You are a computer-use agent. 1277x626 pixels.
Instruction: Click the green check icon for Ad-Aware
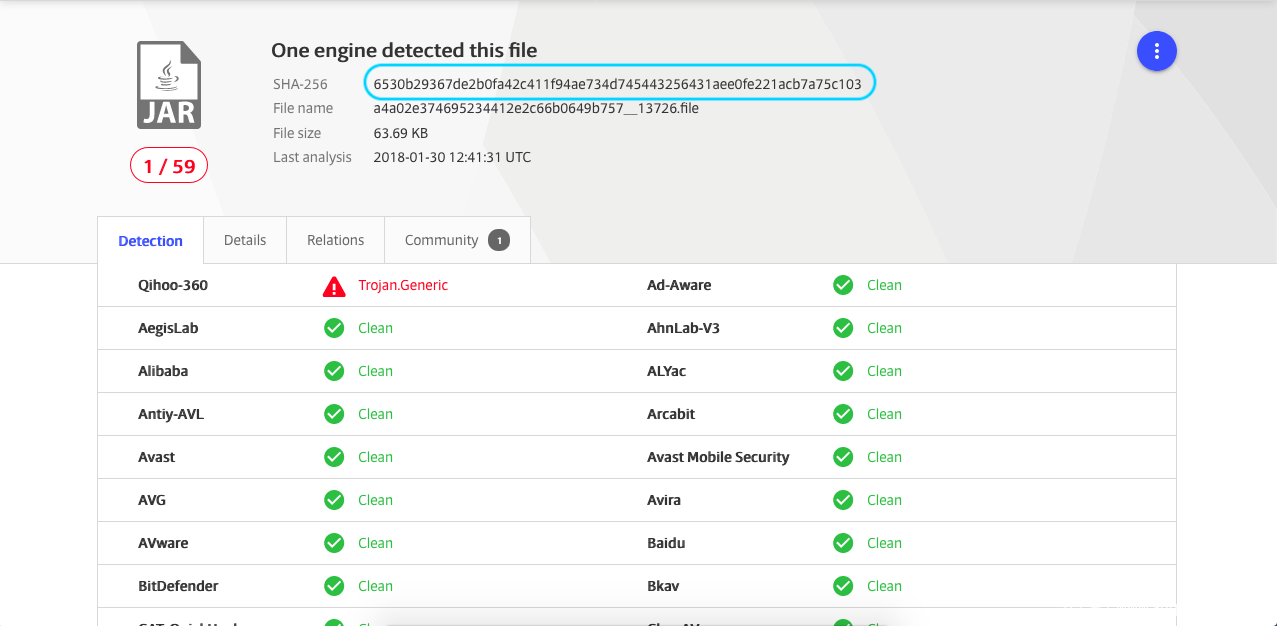click(843, 285)
